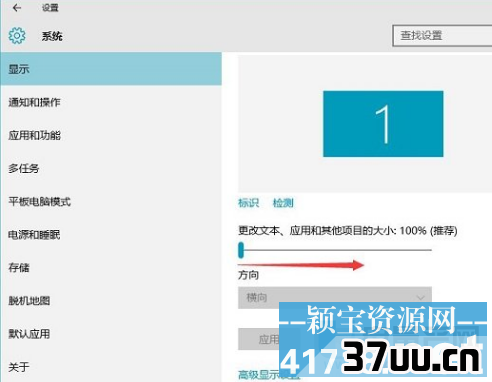
Task: Click the text size slider handle
Action: coord(241,250)
